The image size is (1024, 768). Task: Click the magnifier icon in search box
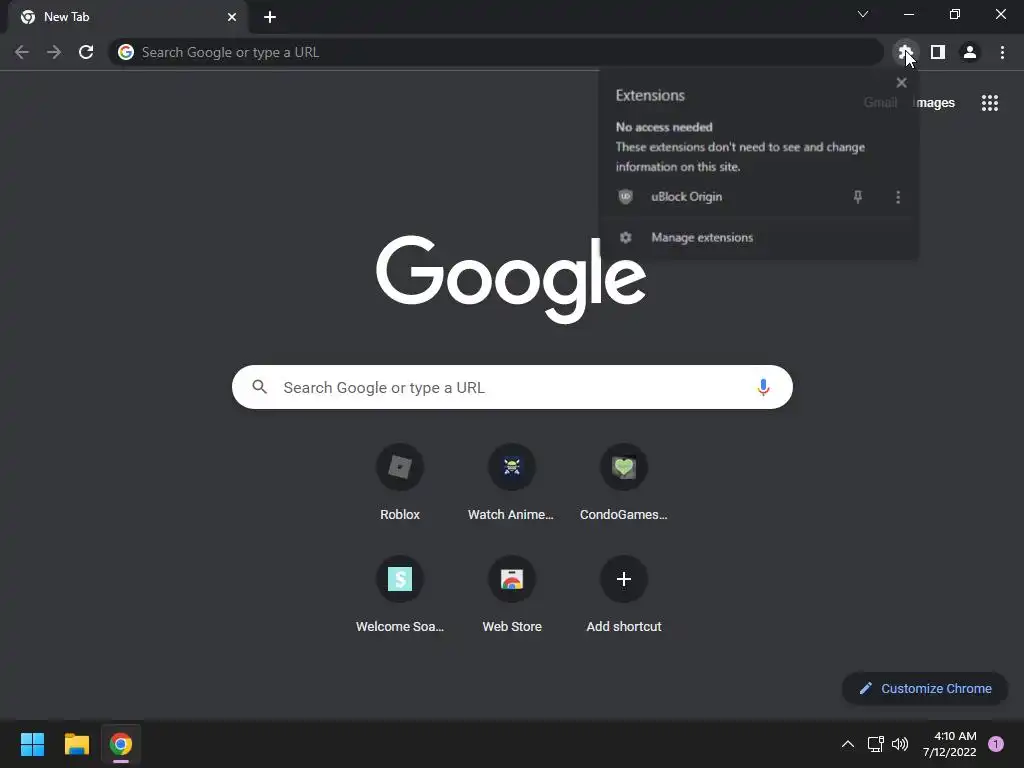click(260, 387)
